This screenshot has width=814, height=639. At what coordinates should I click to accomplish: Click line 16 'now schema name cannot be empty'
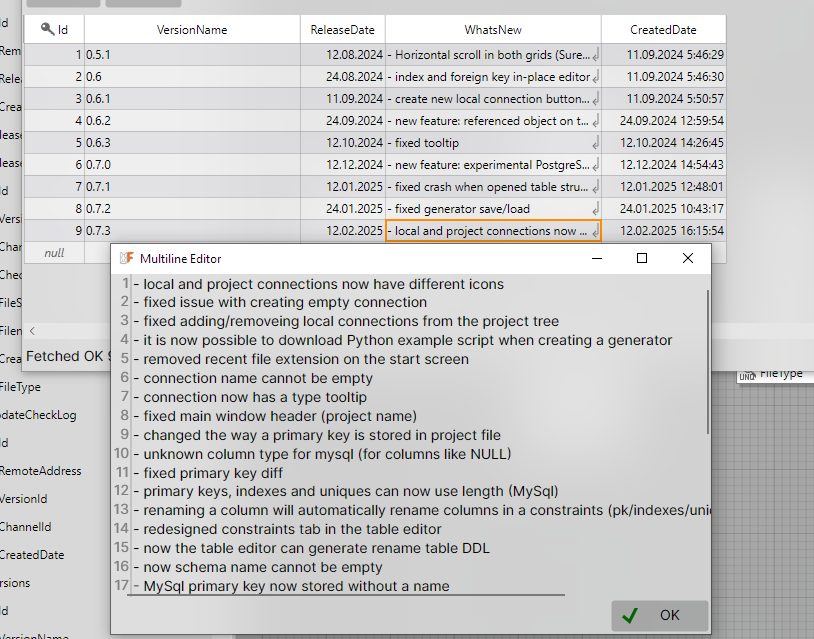click(258, 567)
